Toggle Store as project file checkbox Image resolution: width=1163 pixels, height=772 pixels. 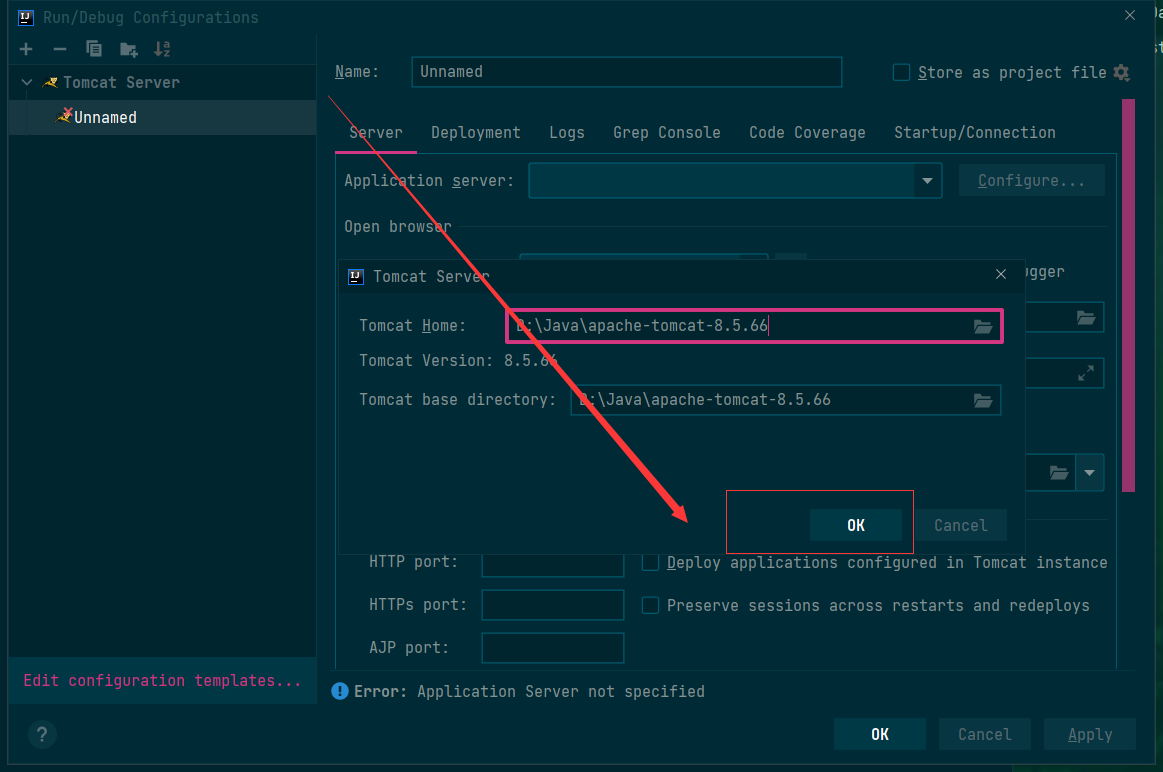coord(901,72)
